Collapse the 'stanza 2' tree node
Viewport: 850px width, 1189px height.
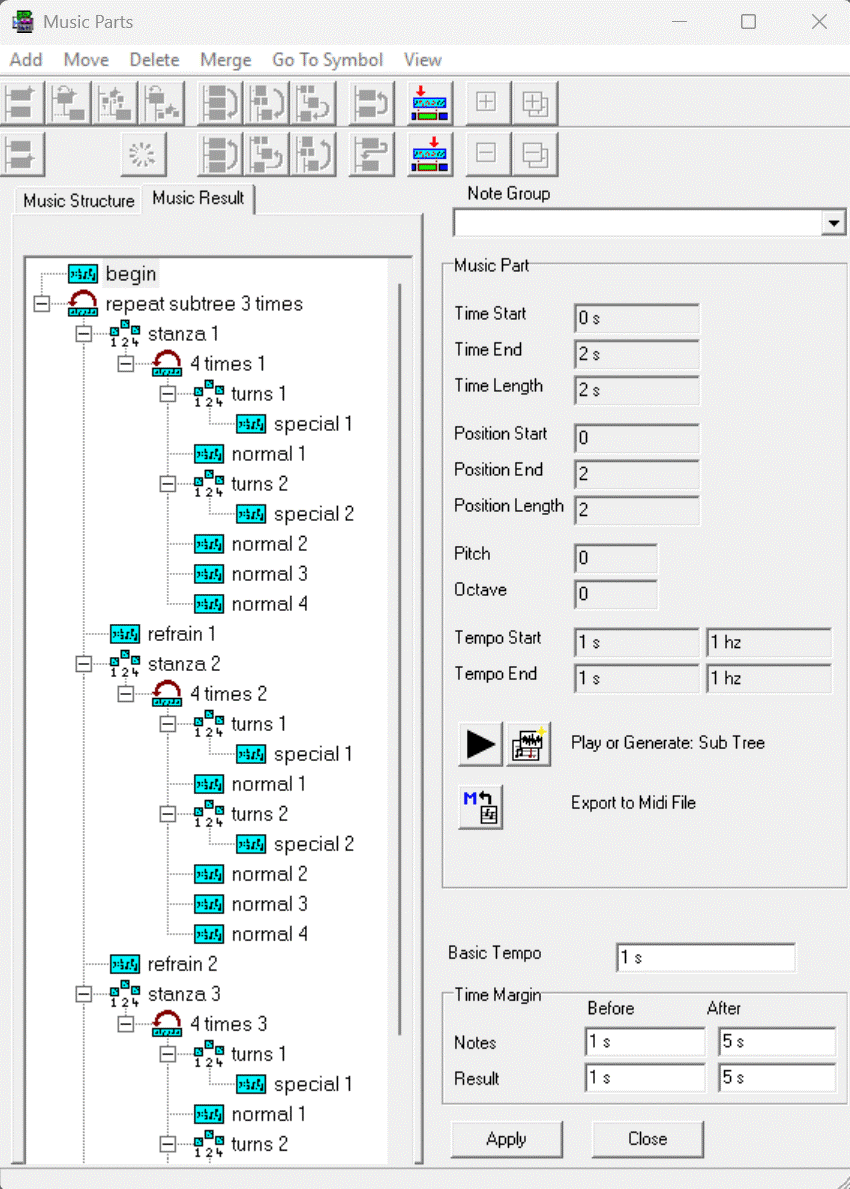point(84,664)
